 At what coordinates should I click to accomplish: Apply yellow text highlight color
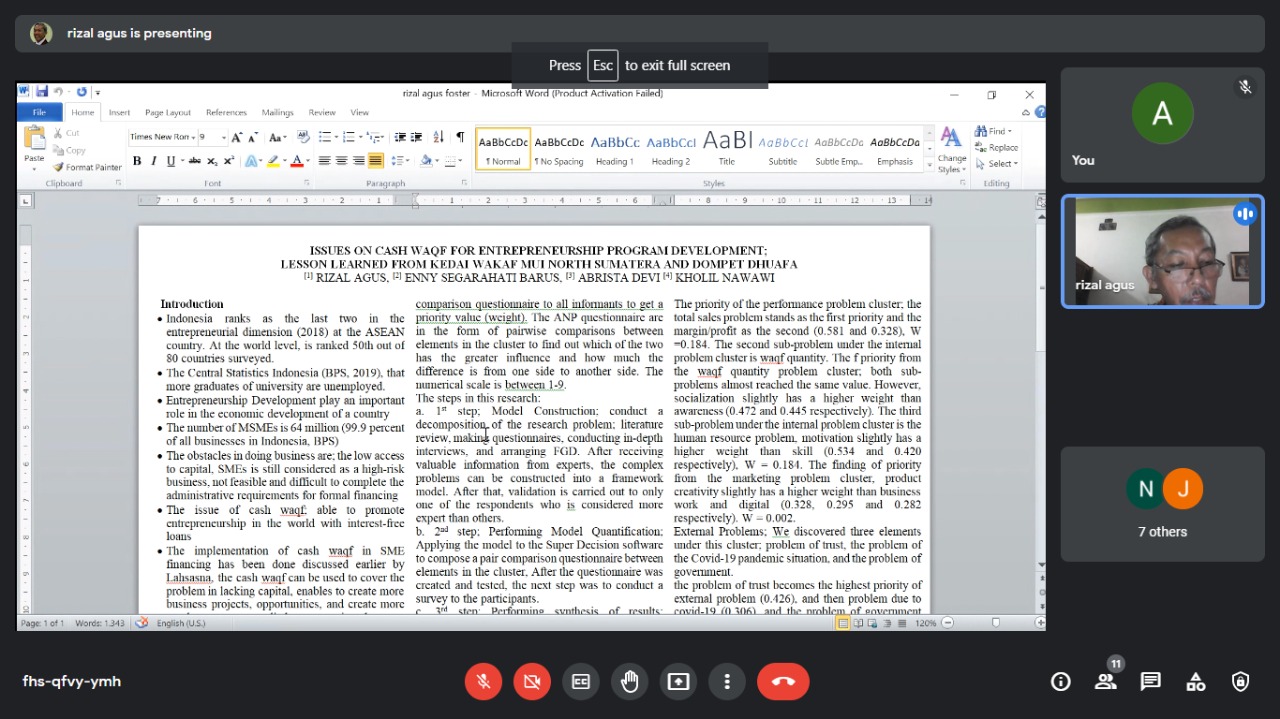(274, 161)
